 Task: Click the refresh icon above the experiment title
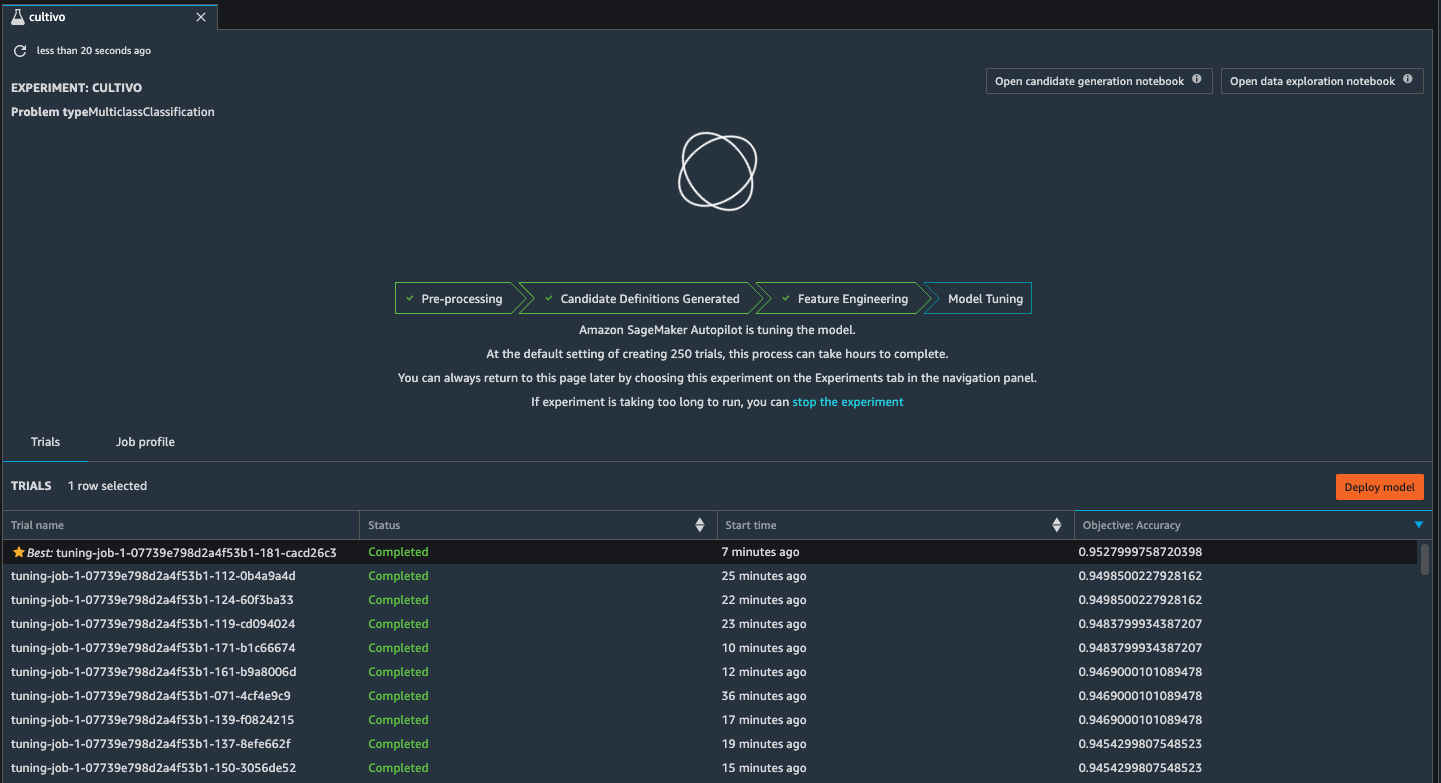coord(20,50)
